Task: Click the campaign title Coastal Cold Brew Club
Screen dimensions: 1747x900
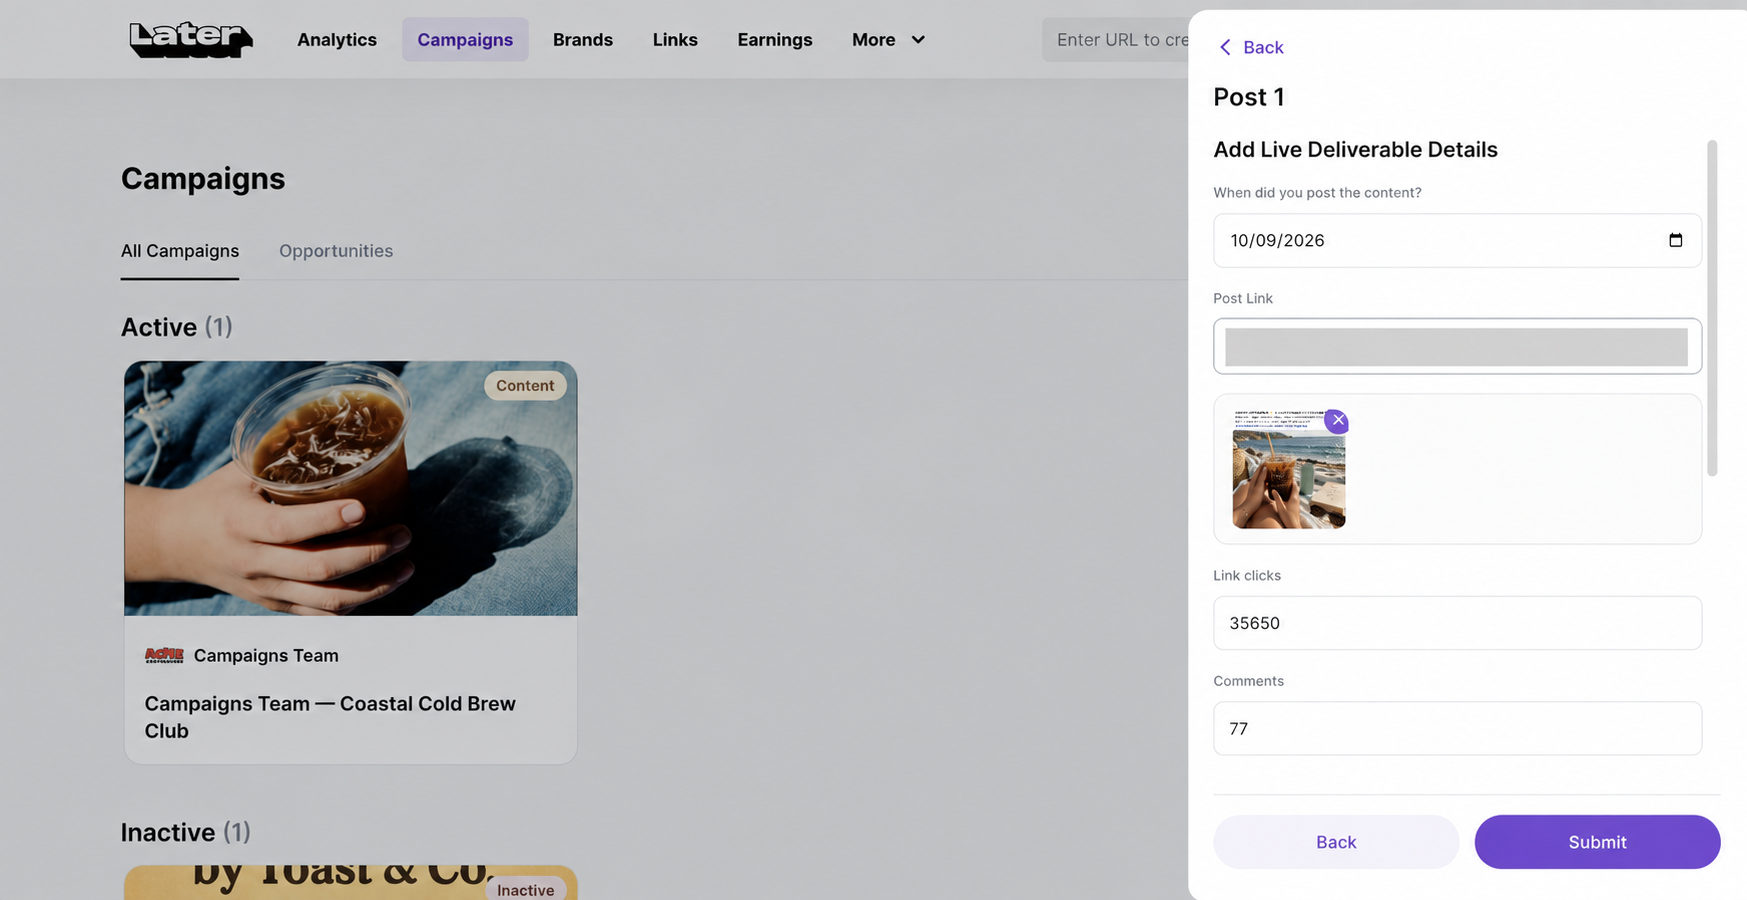Action: click(330, 717)
